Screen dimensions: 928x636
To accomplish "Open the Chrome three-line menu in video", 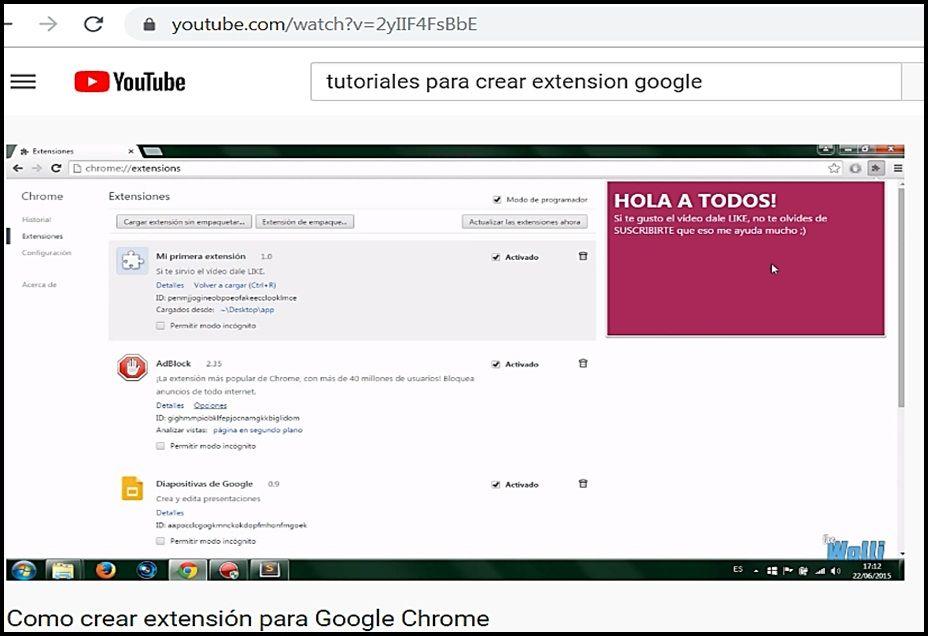I will click(x=897, y=168).
